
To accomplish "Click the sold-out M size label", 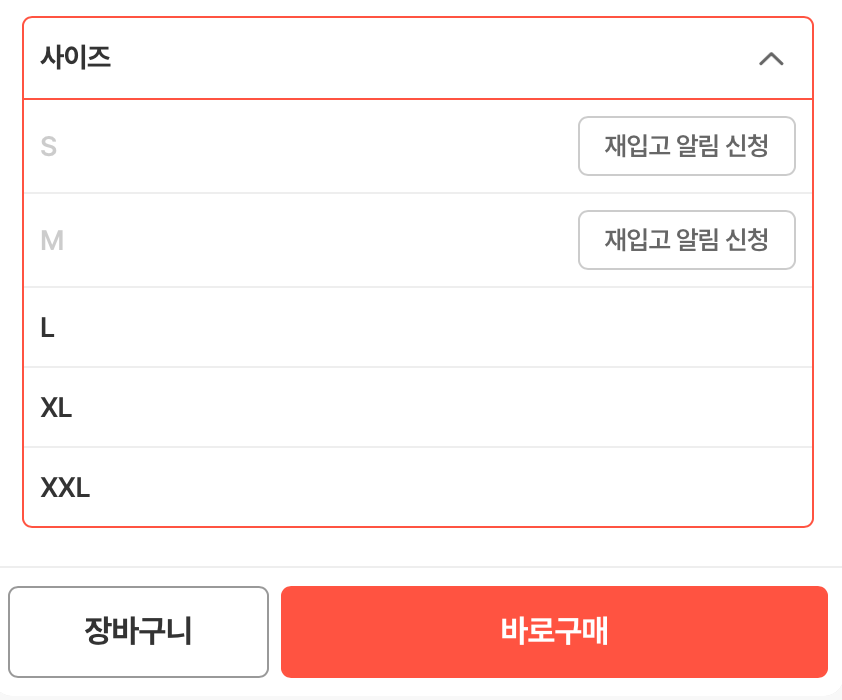I will click(52, 241).
